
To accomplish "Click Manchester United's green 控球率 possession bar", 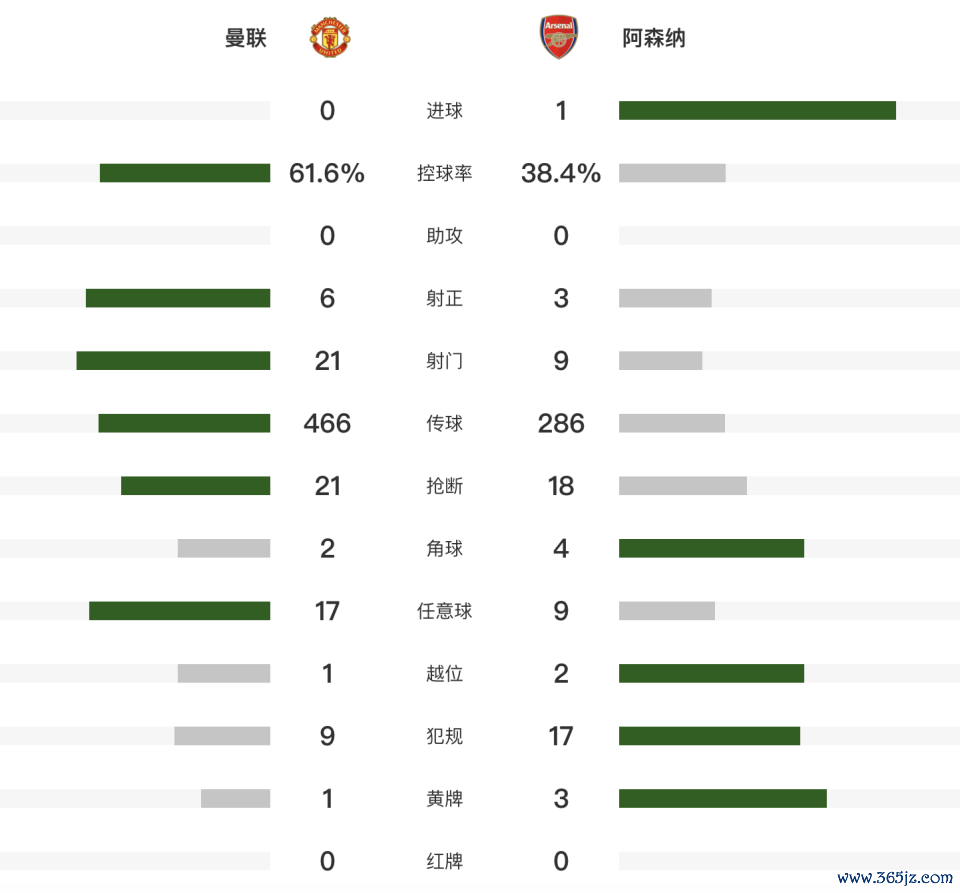I will point(185,173).
